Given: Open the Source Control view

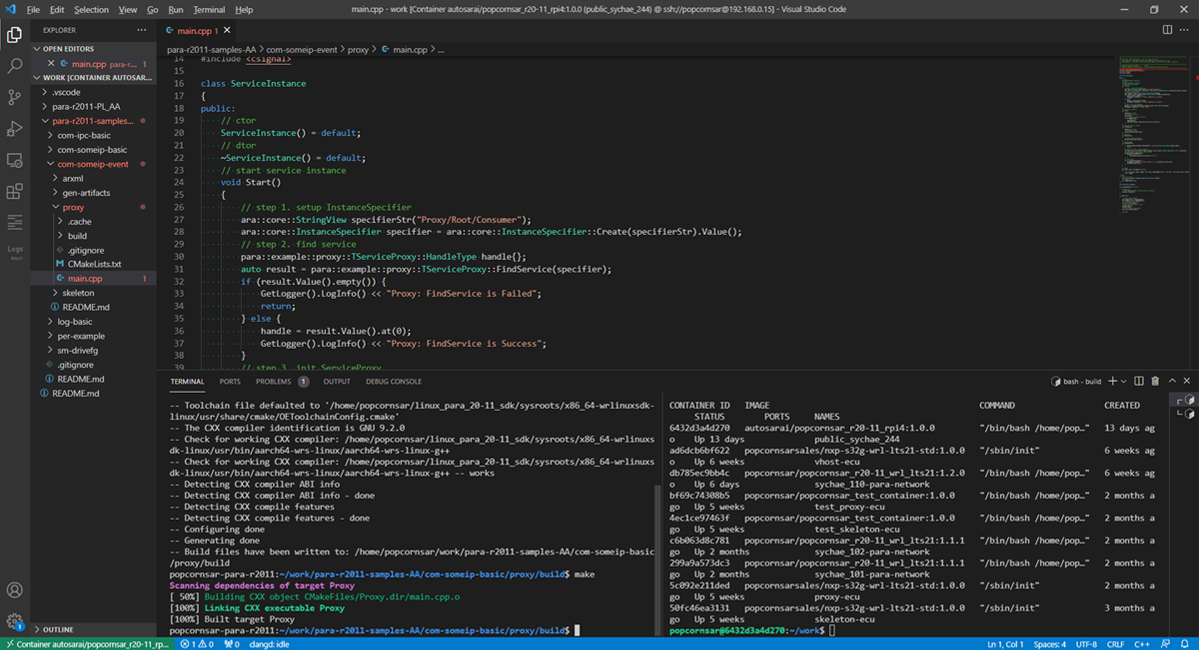Looking at the screenshot, I should coord(15,97).
